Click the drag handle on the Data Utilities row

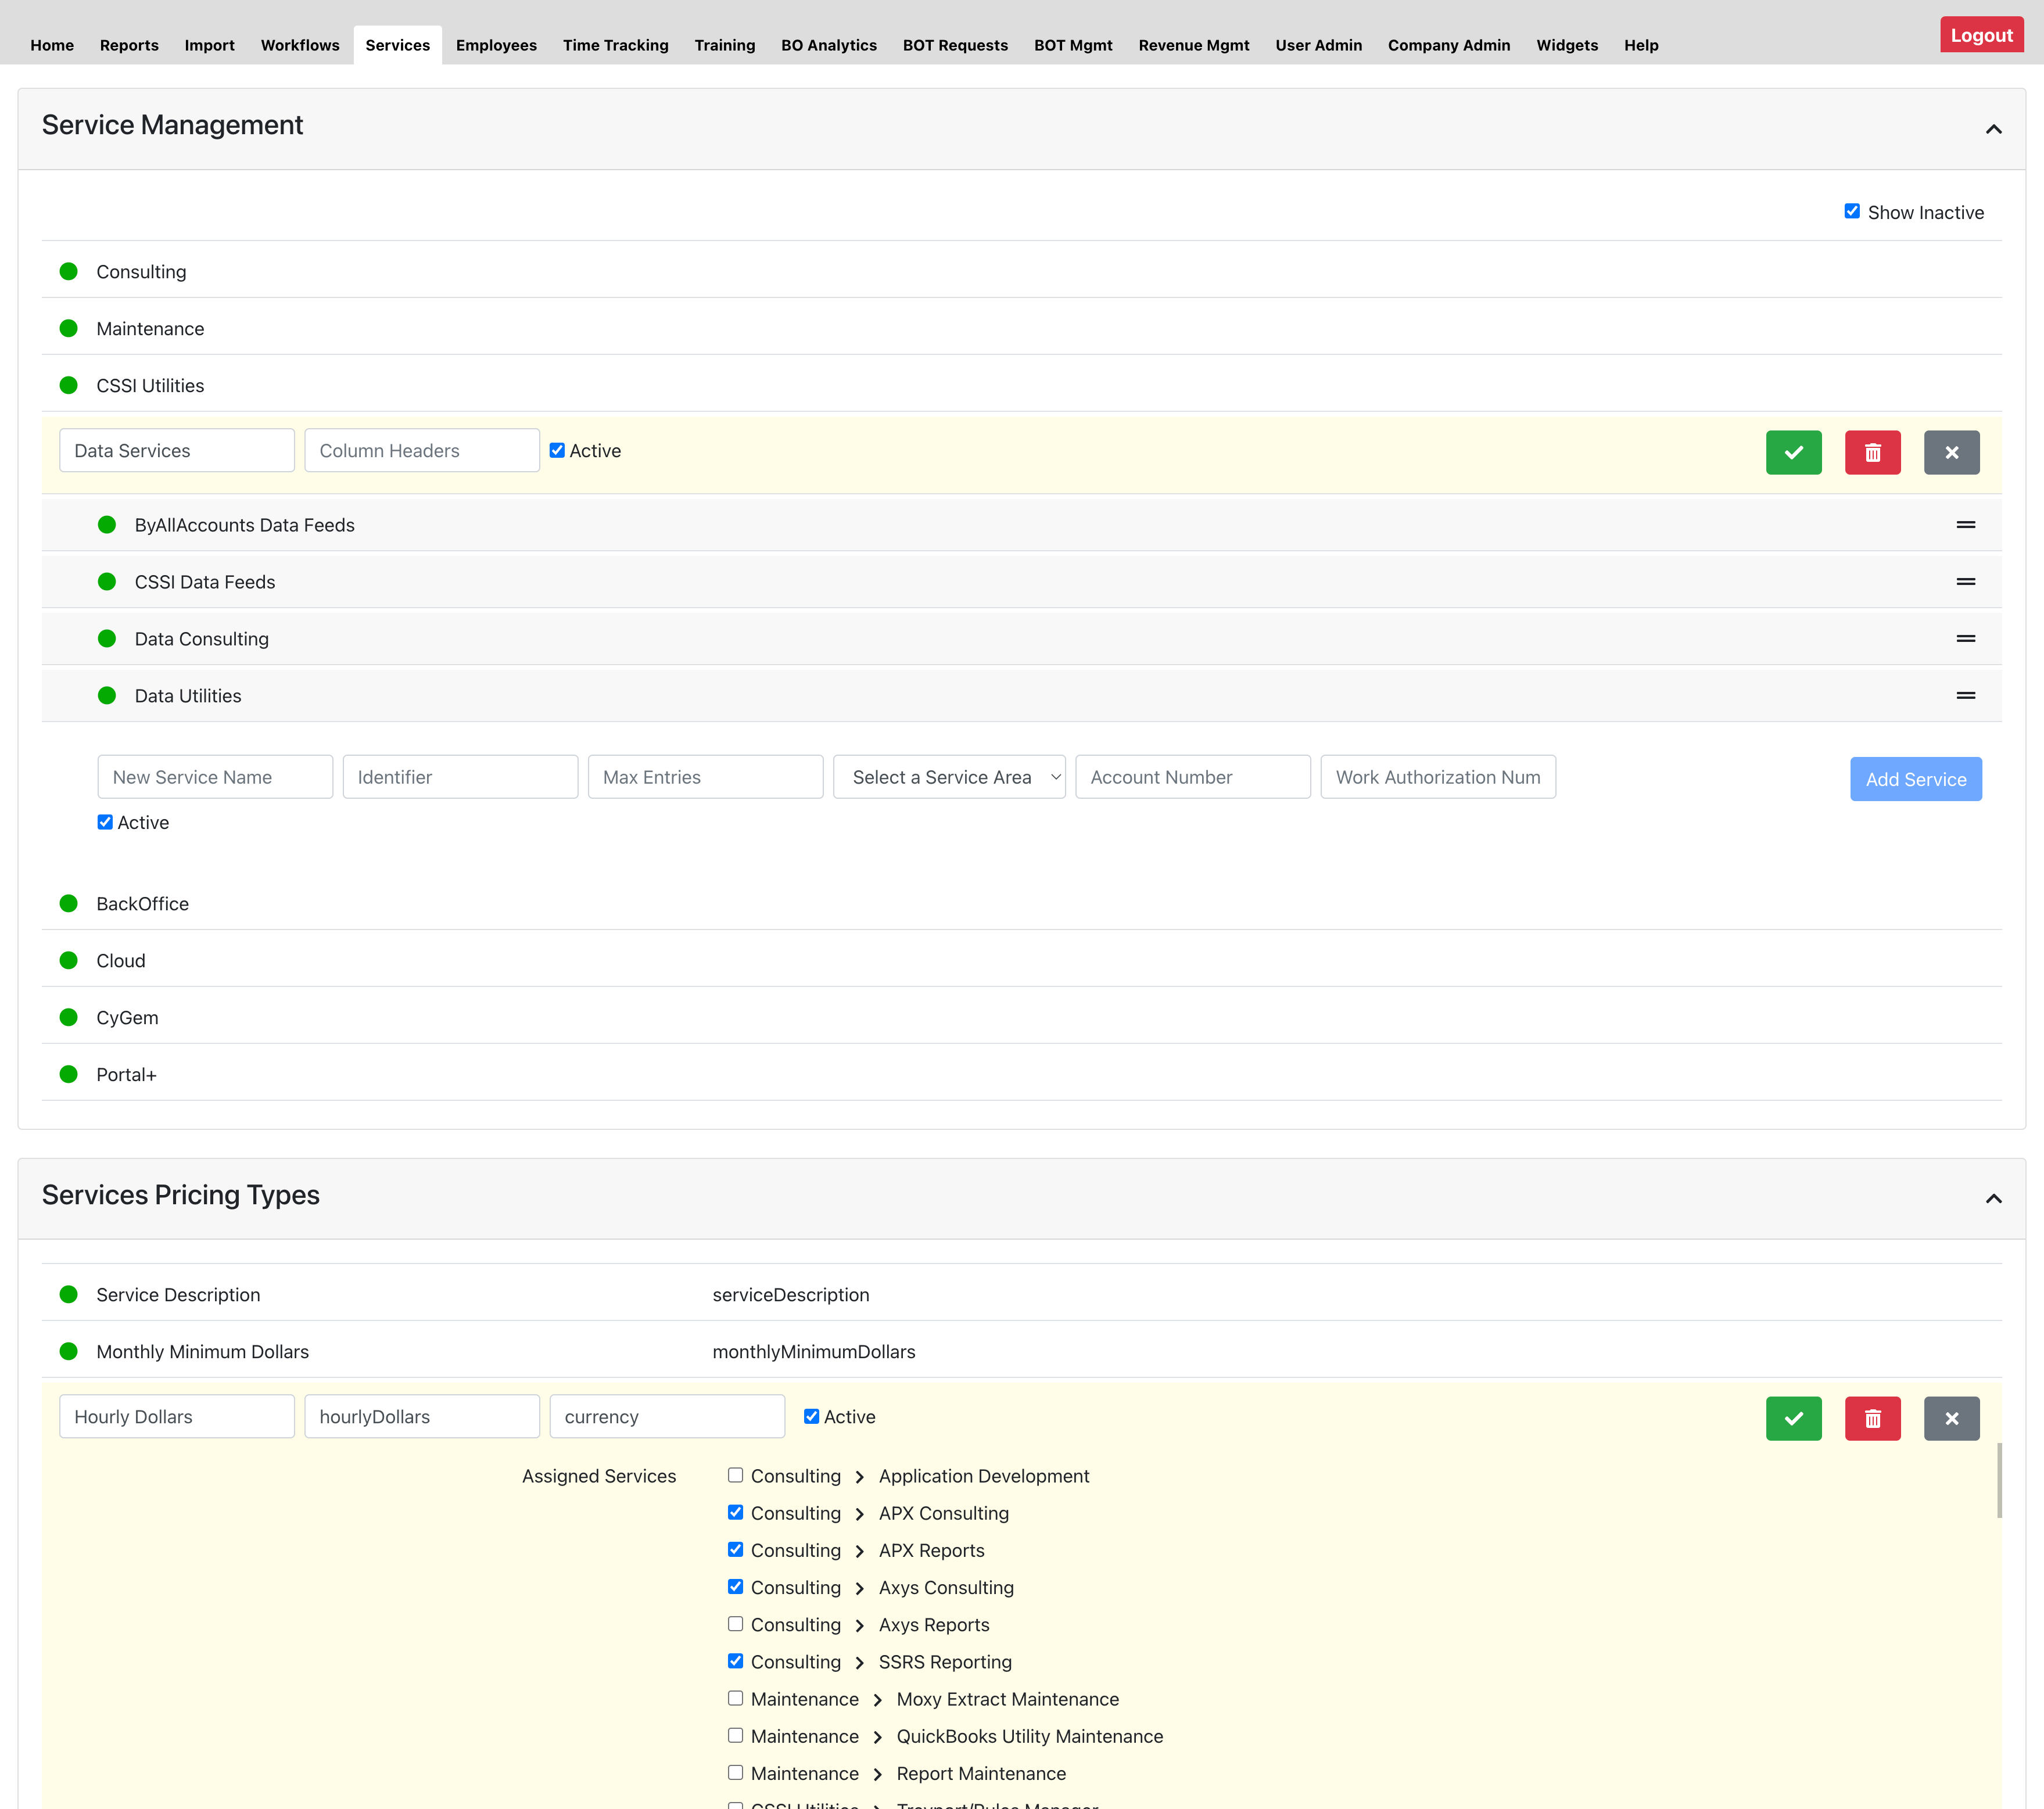coord(1965,694)
